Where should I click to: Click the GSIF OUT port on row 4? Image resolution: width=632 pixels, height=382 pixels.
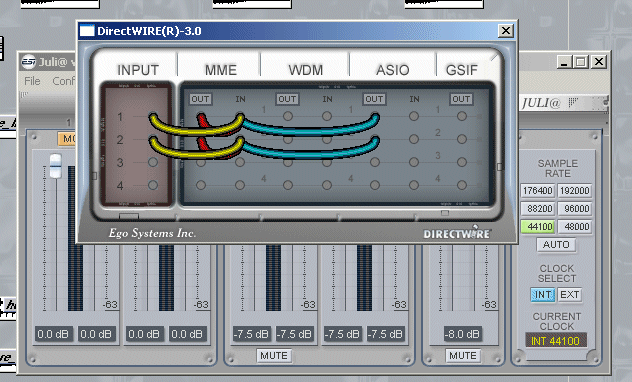pos(462,185)
